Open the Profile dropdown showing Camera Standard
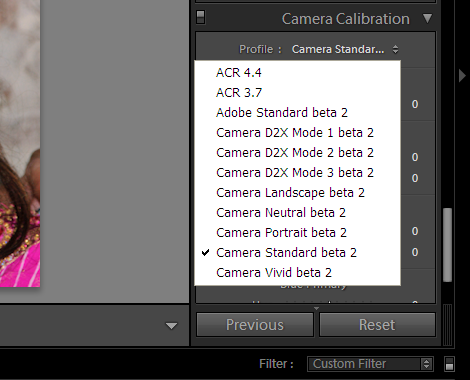Viewport: 470px width, 380px height. [345, 49]
